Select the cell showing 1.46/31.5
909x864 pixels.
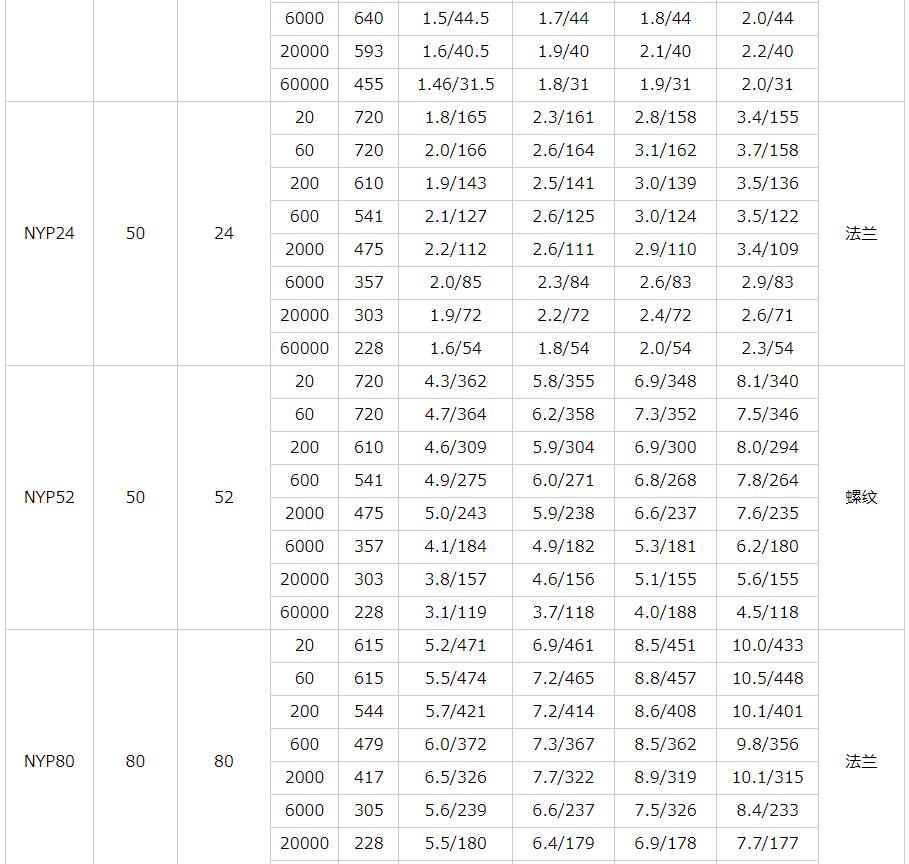(x=455, y=84)
